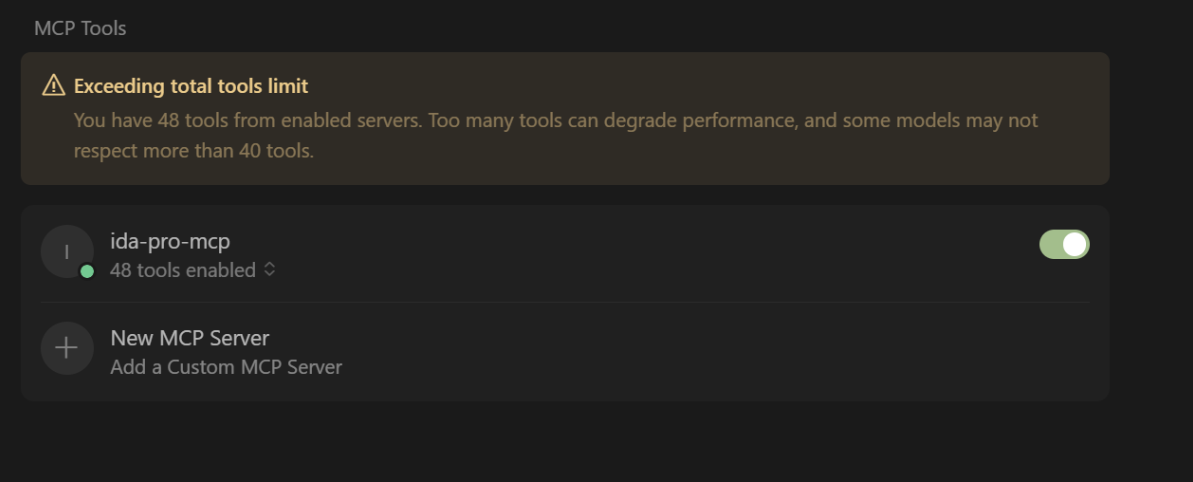Click the green server status dot
This screenshot has width=1193, height=482.
87,271
